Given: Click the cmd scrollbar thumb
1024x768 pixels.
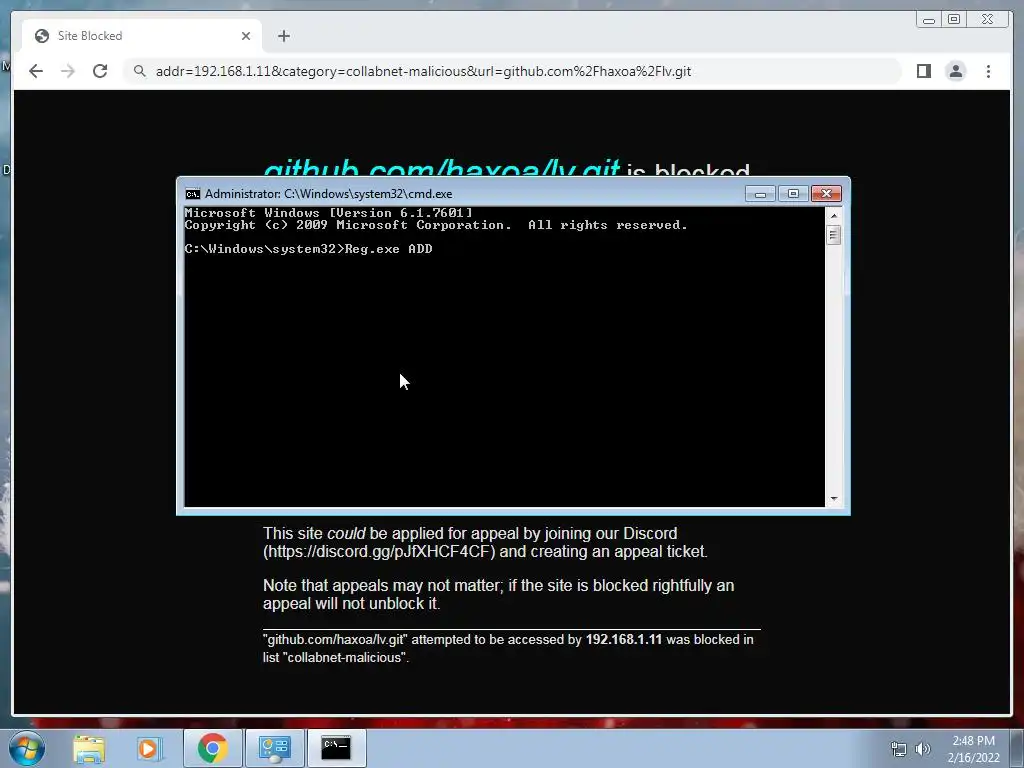Looking at the screenshot, I should [x=833, y=234].
